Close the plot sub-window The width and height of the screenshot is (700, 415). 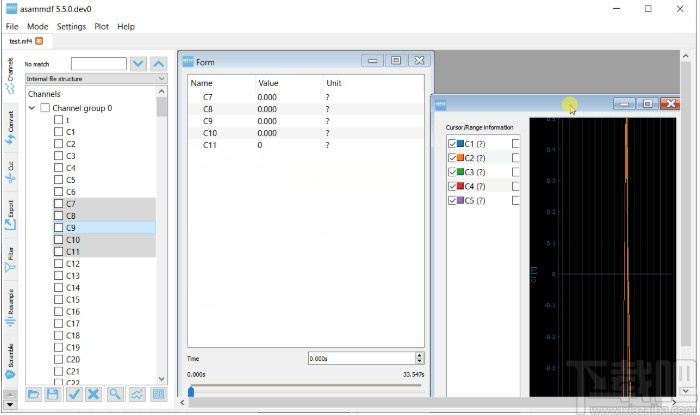[670, 104]
